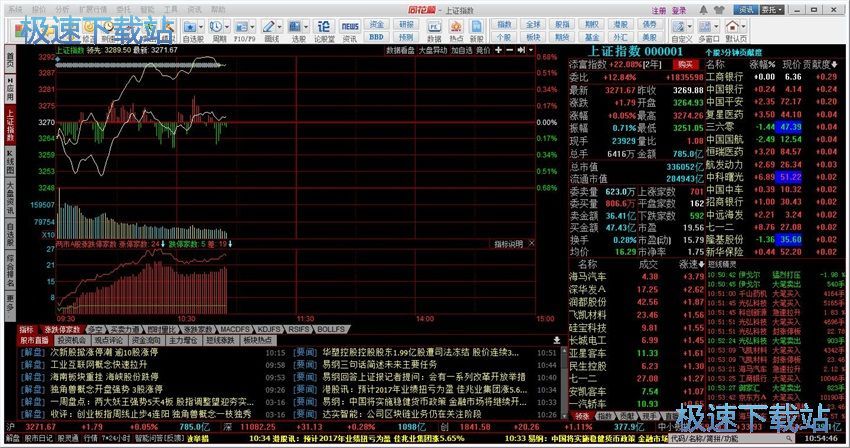Click the down arrow after 差 19
Screen dimensions: 850x448
[230, 244]
